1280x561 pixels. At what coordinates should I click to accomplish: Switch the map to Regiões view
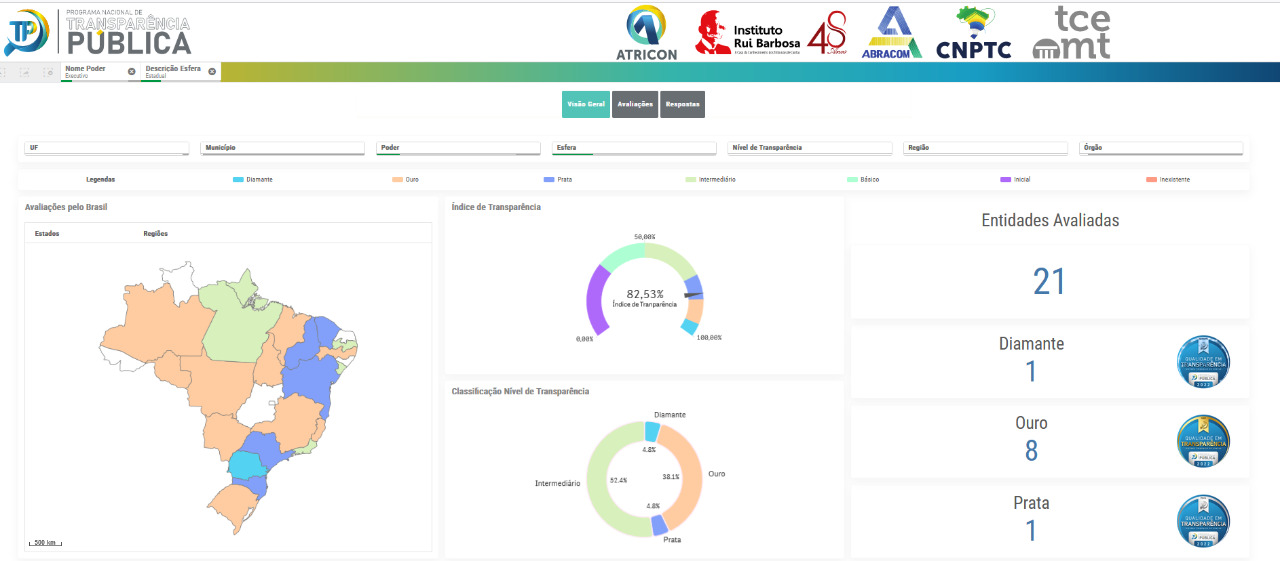(155, 234)
